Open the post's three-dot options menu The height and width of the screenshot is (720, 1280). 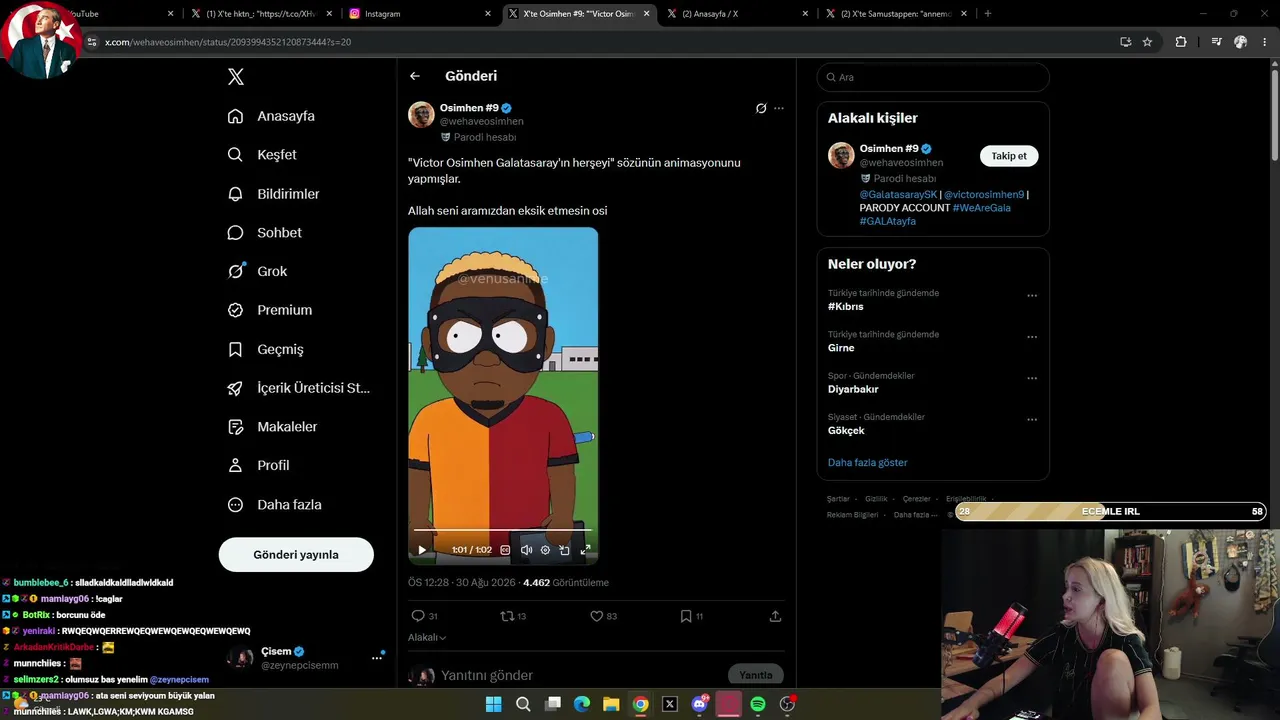pyautogui.click(x=779, y=108)
